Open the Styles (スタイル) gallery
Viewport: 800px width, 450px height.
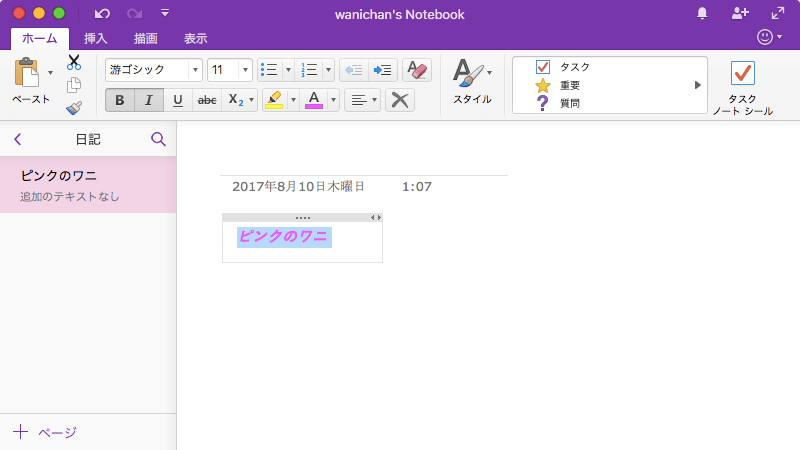(472, 82)
